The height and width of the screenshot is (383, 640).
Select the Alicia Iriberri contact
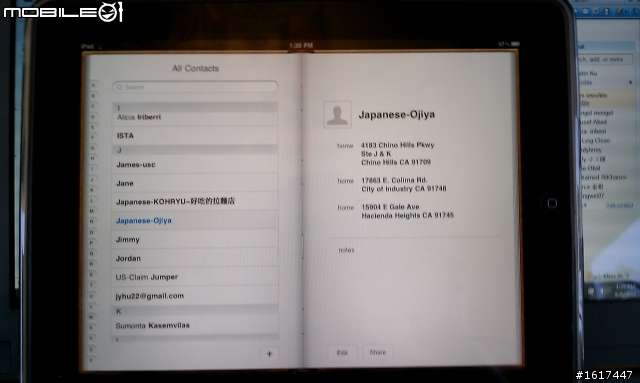point(195,117)
